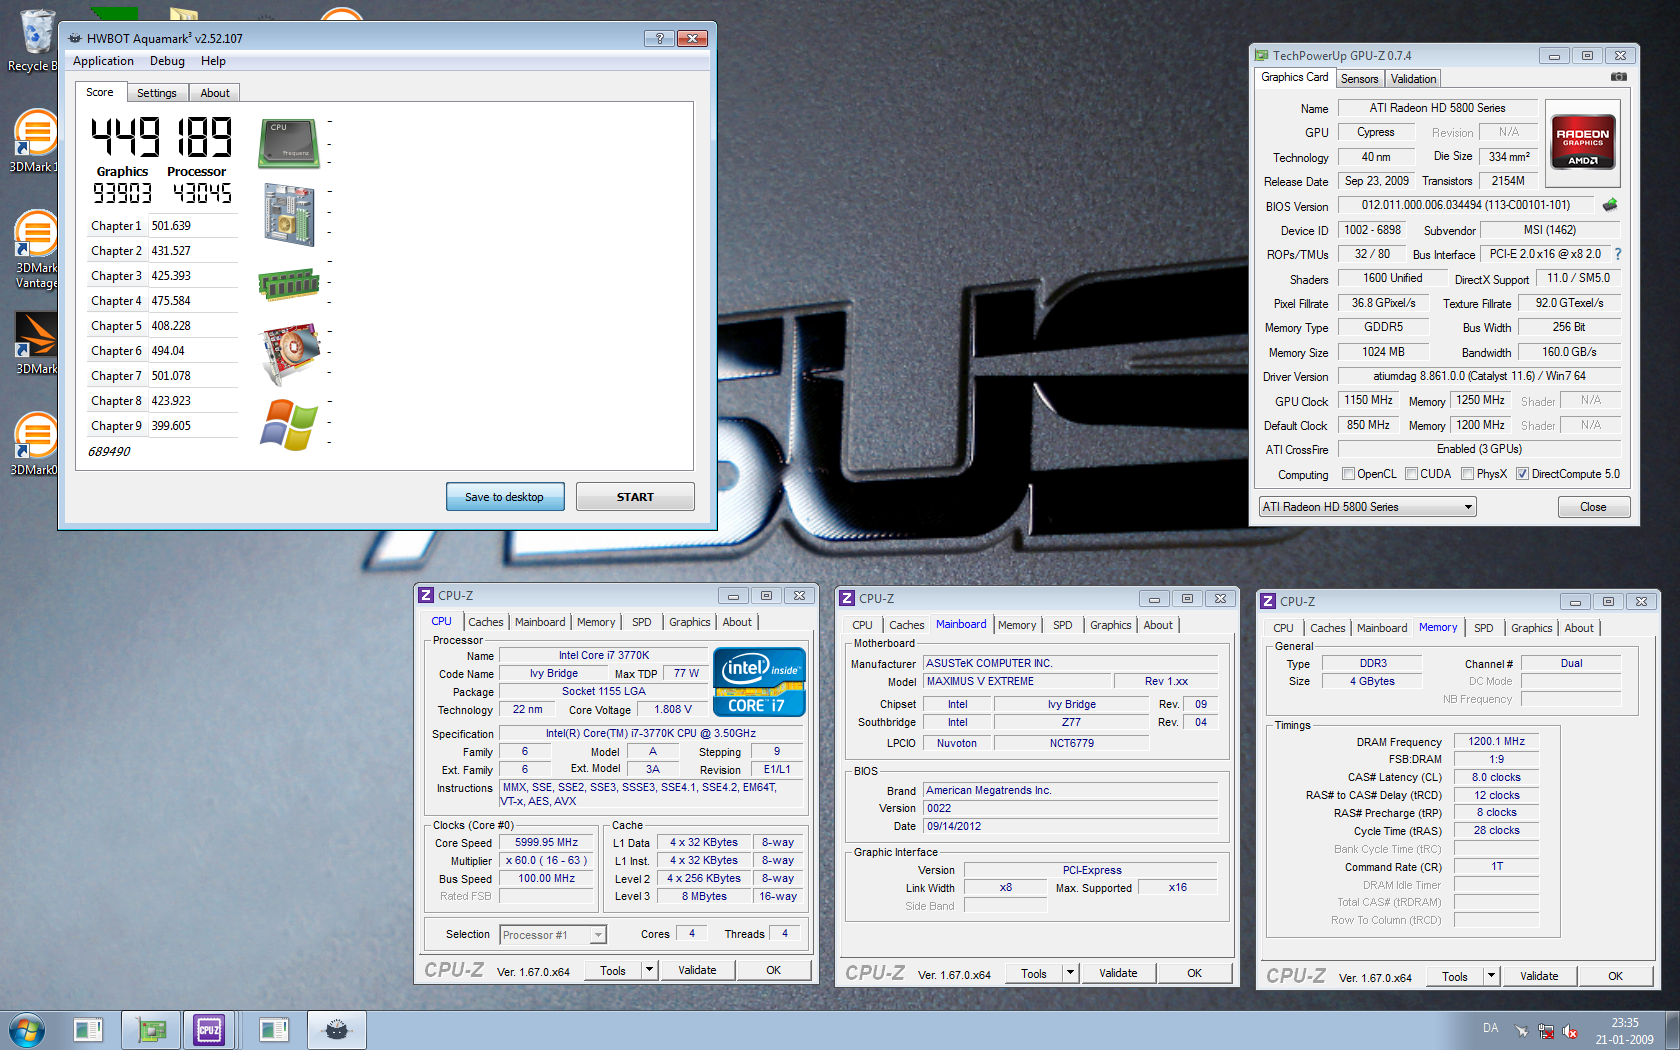Screen dimensions: 1680x1050
Task: Click the DA language indicator in taskbar
Action: pos(1490,1028)
